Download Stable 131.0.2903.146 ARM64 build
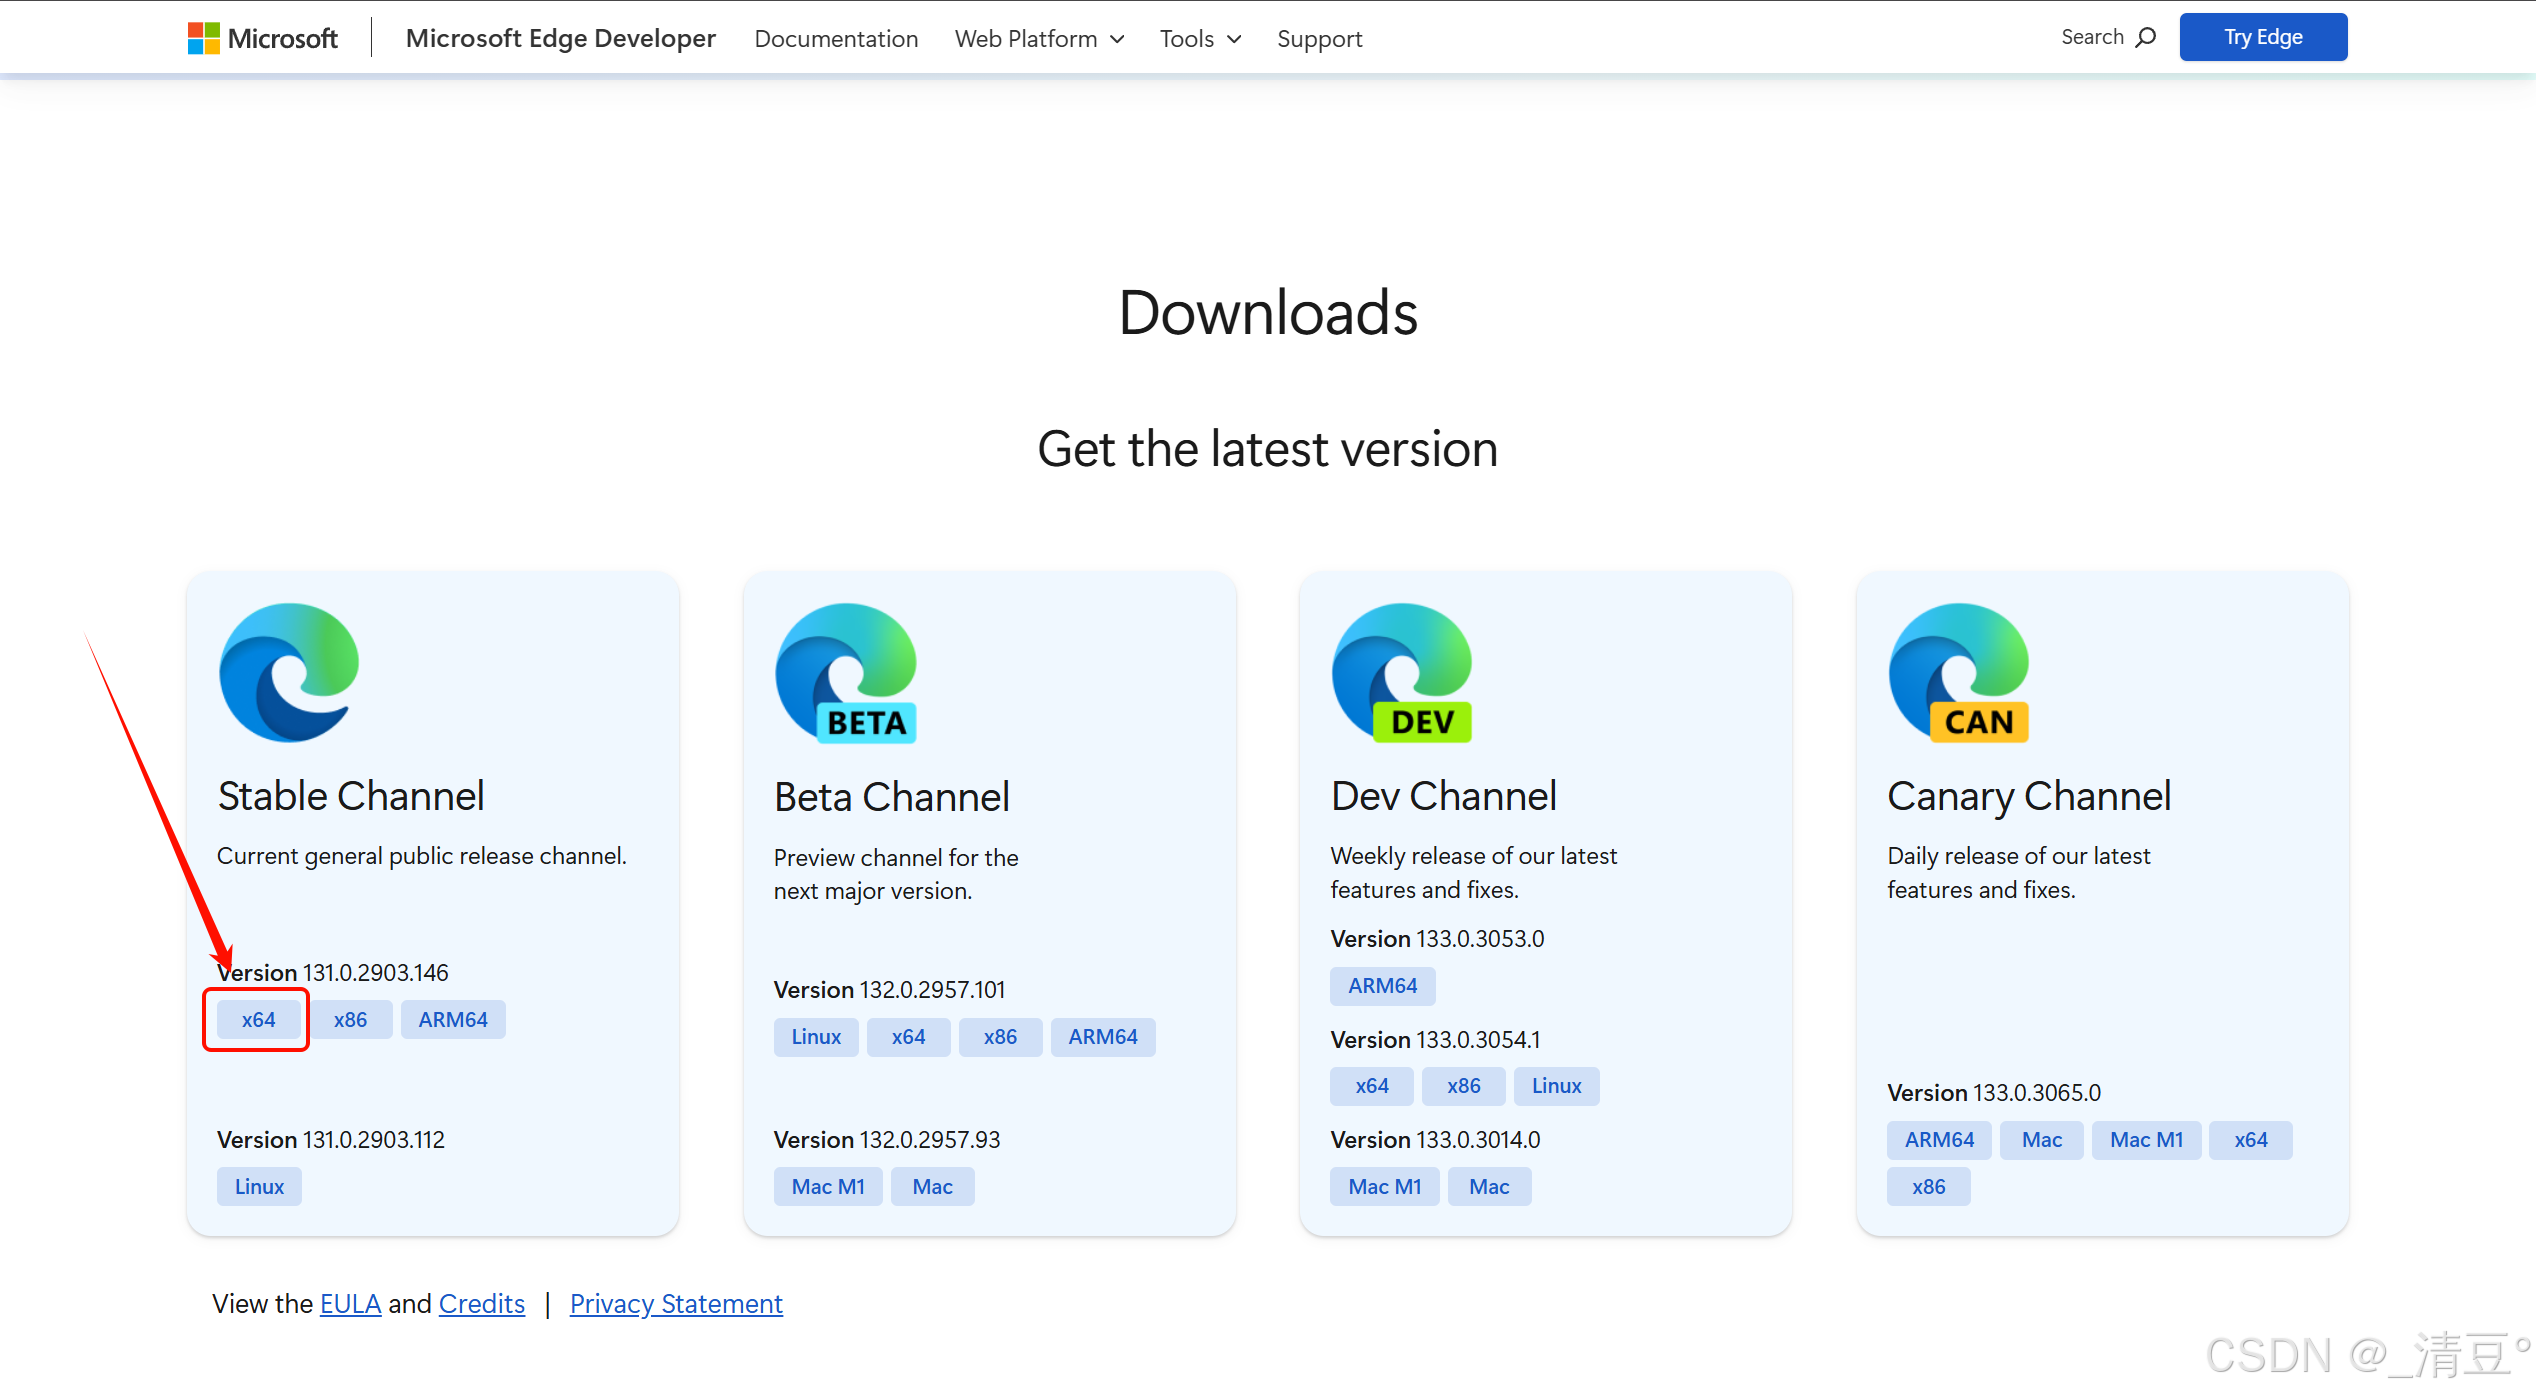 453,1020
